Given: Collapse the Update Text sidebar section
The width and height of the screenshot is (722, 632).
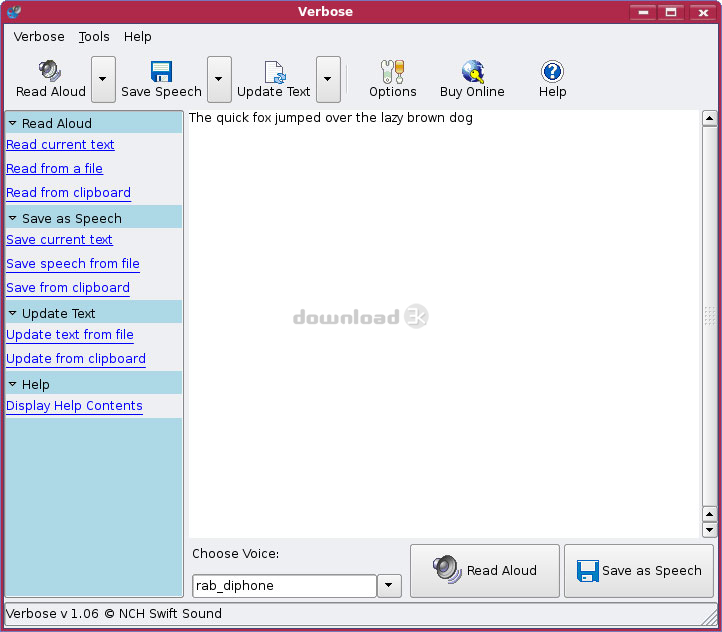Looking at the screenshot, I should (12, 313).
